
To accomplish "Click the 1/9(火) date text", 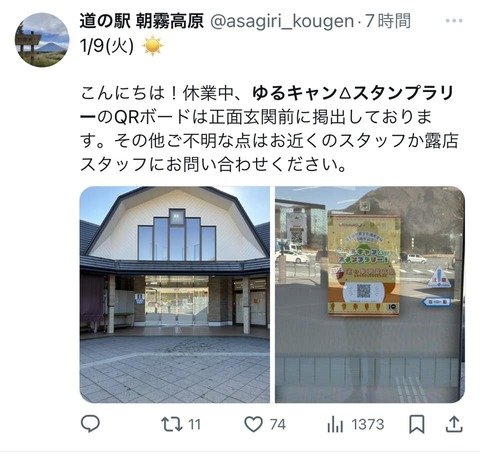I will 107,46.
